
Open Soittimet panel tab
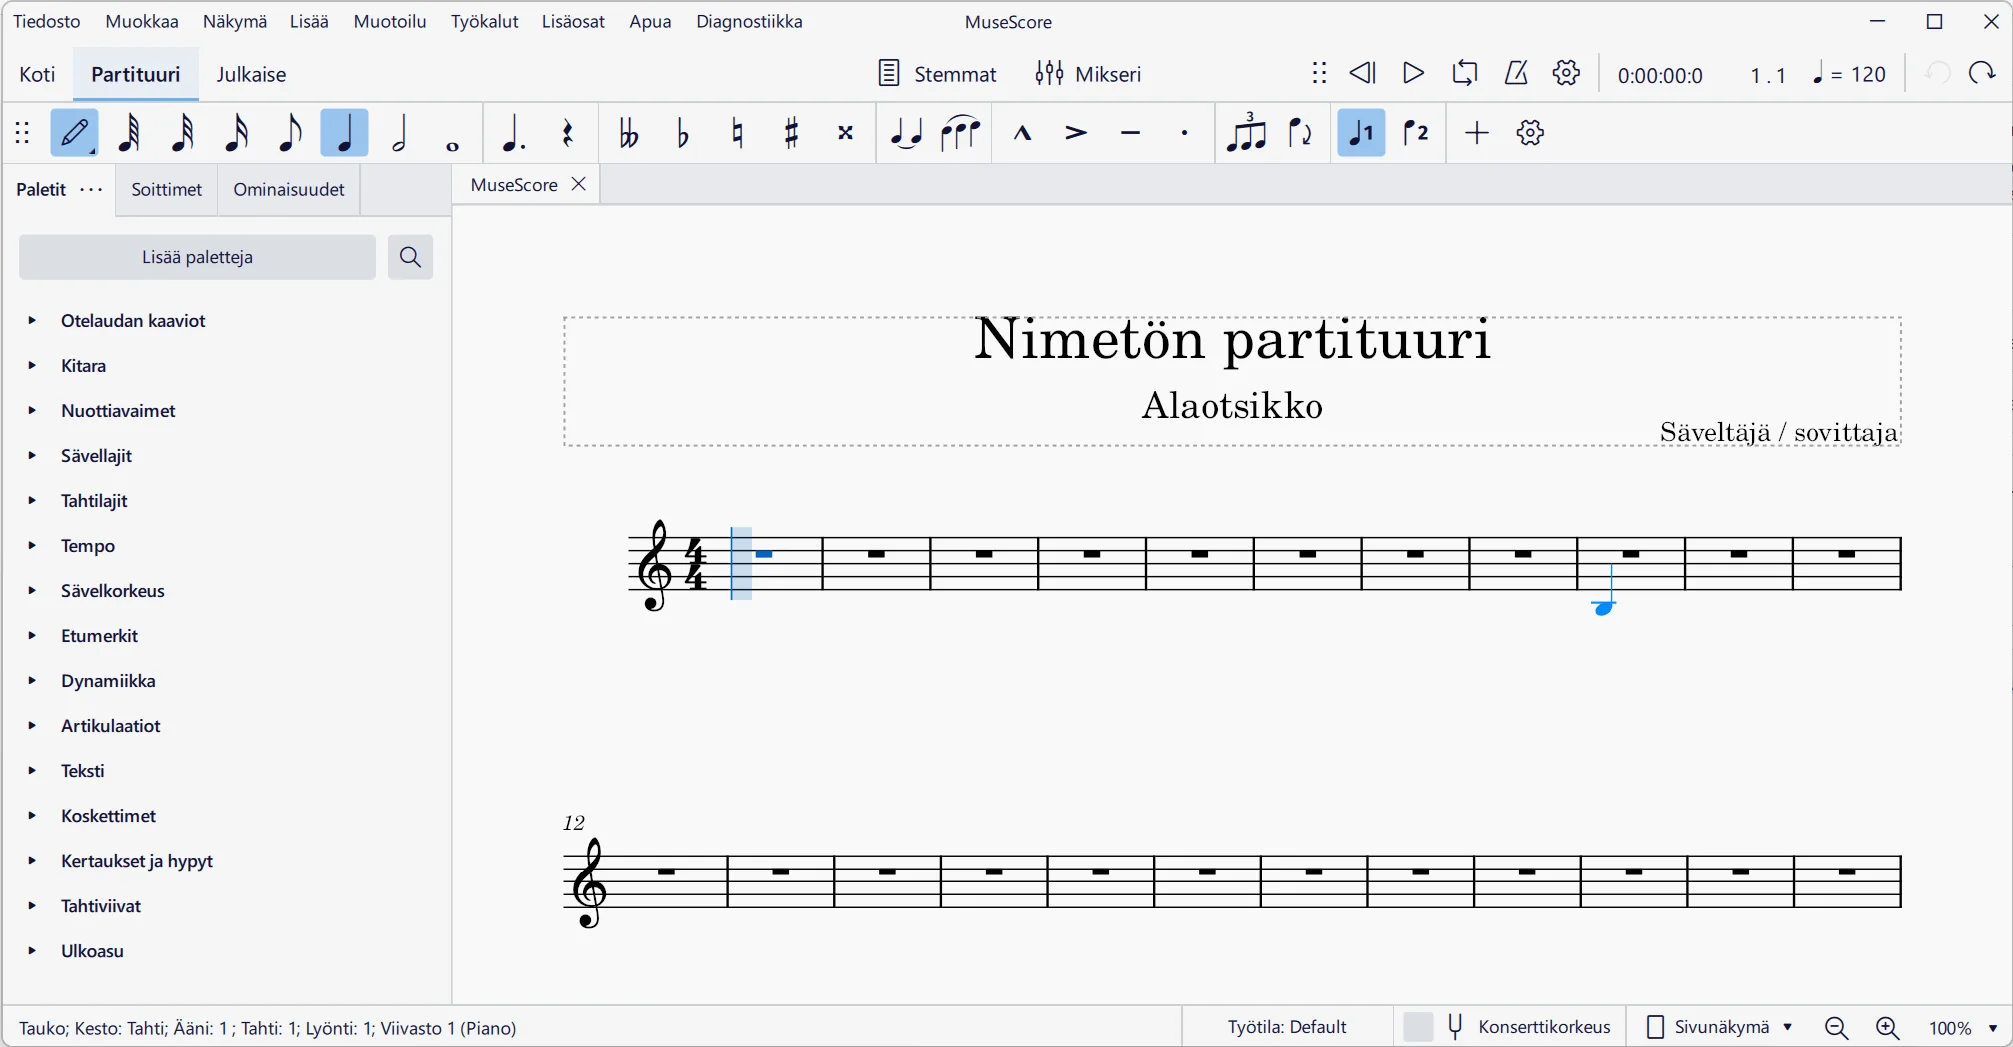167,189
